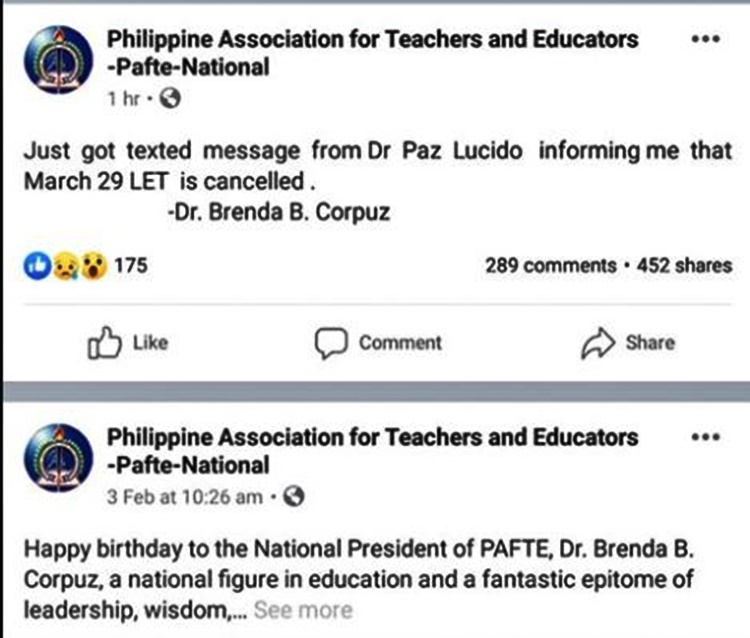
Task: Click the globe privacy icon beside 1 hr
Action: (x=170, y=98)
